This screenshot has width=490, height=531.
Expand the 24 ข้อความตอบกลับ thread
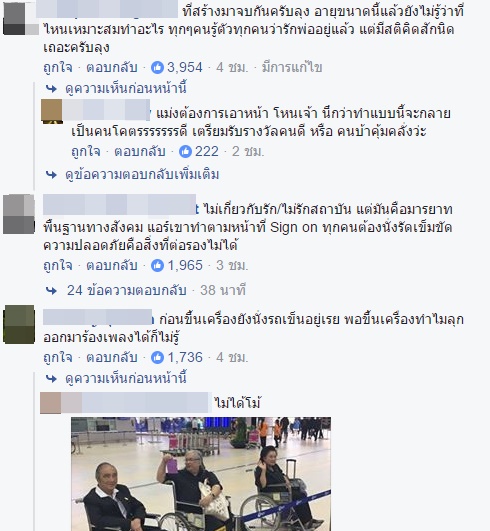(x=127, y=290)
